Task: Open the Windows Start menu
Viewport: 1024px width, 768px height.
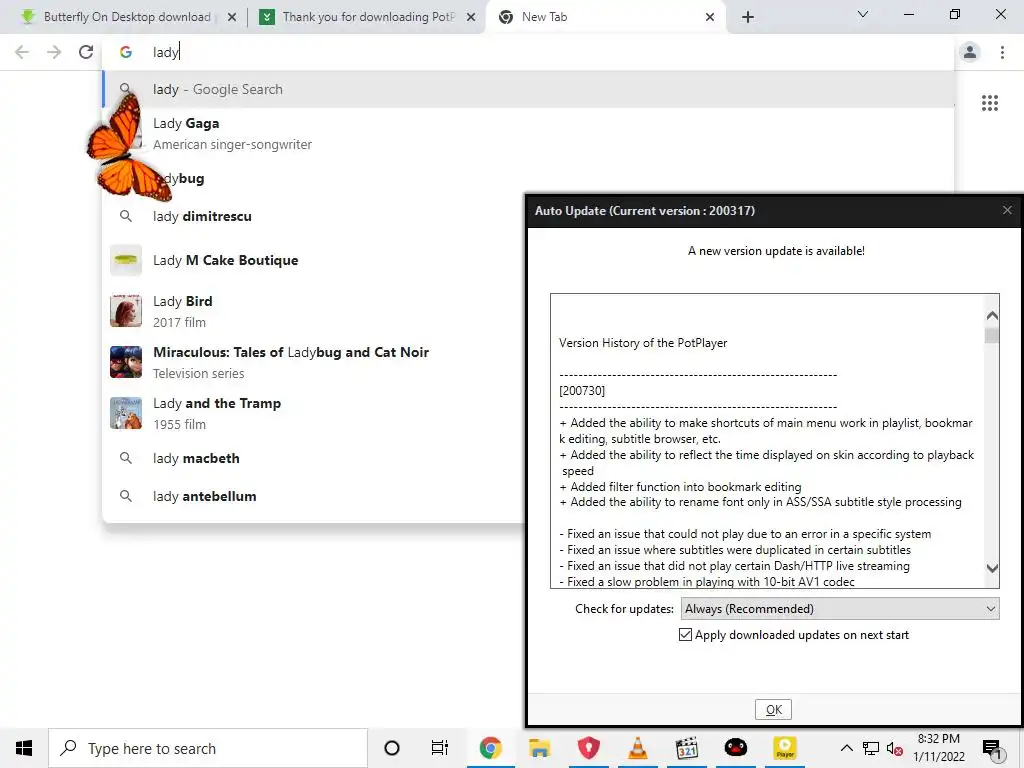Action: click(x=24, y=748)
